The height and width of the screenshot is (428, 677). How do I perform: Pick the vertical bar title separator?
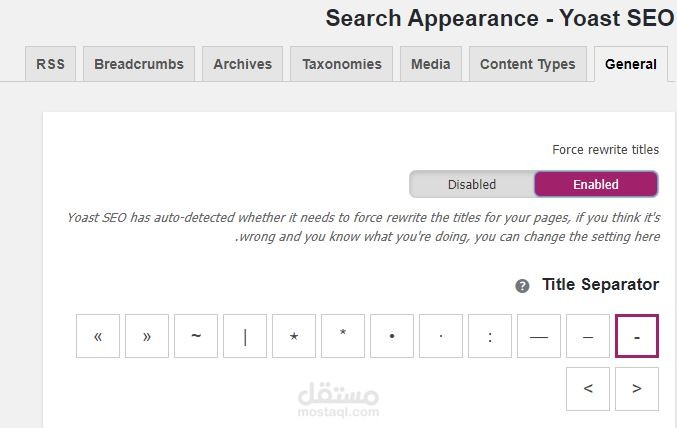click(245, 336)
